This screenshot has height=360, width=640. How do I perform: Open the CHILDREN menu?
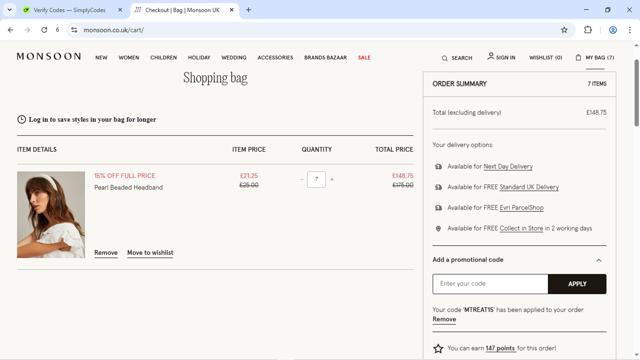[164, 58]
